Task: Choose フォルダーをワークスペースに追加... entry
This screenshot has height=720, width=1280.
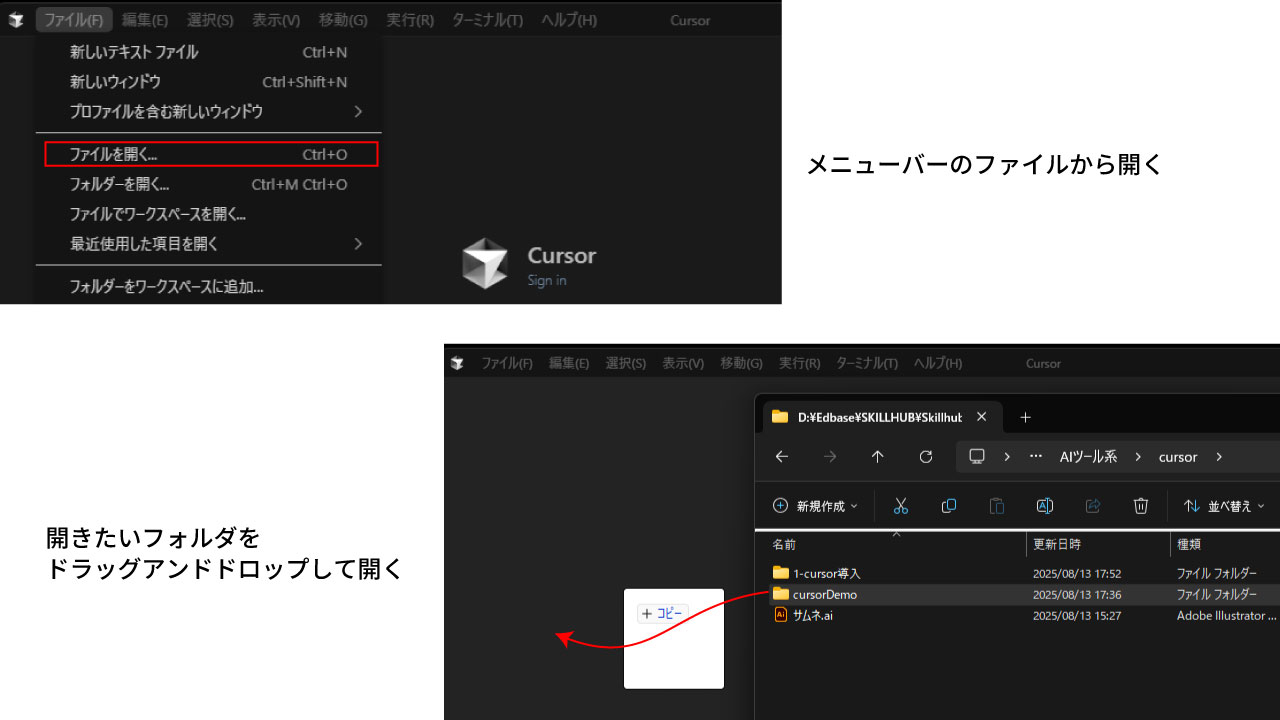Action: click(208, 287)
